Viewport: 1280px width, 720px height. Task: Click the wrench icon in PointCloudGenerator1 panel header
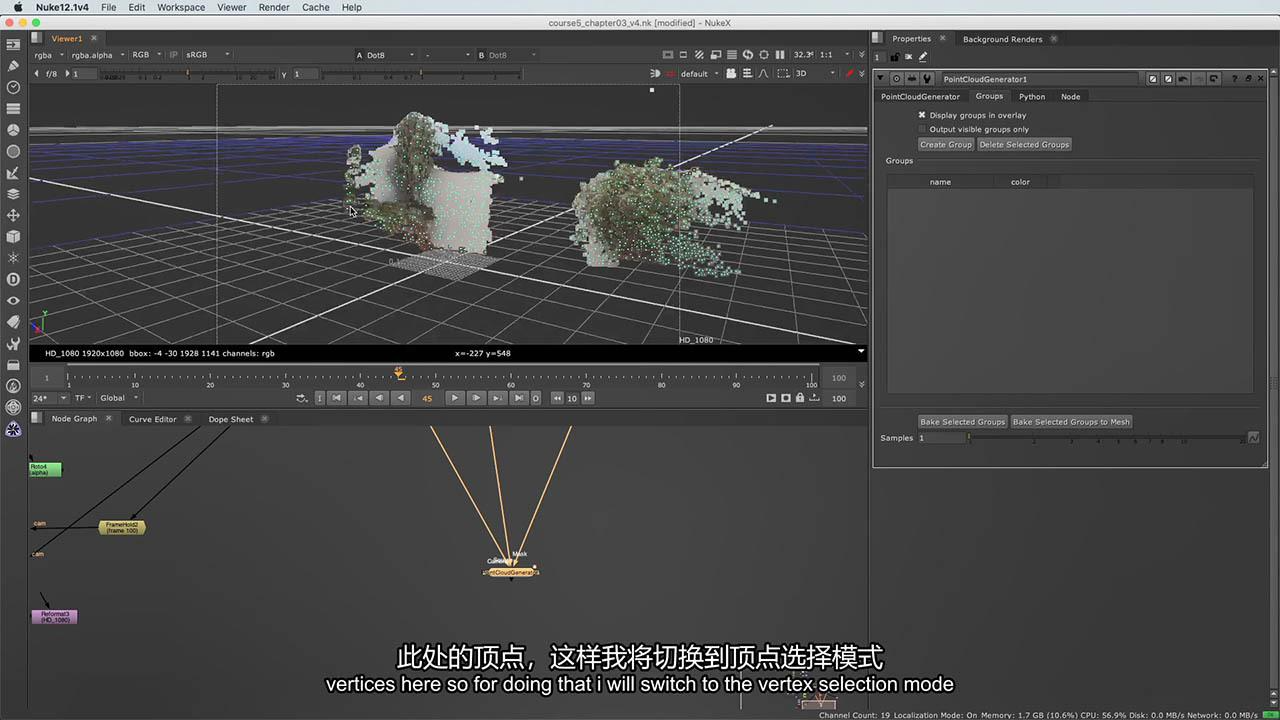click(927, 79)
